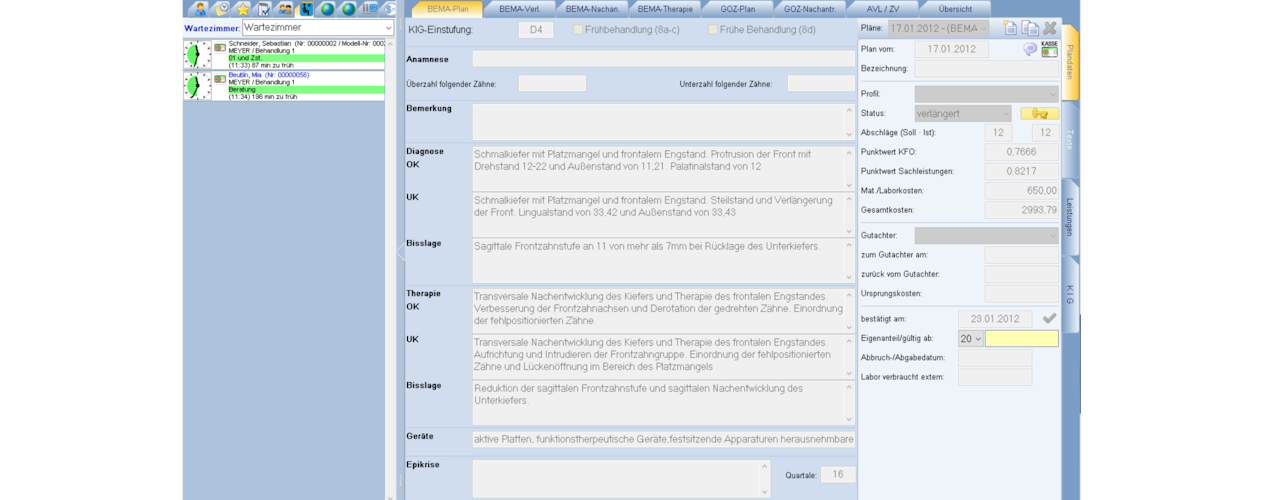Viewport: 1264px width, 500px height.
Task: Click the yellow Eigenanteil gültig ab field
Action: (1021, 339)
